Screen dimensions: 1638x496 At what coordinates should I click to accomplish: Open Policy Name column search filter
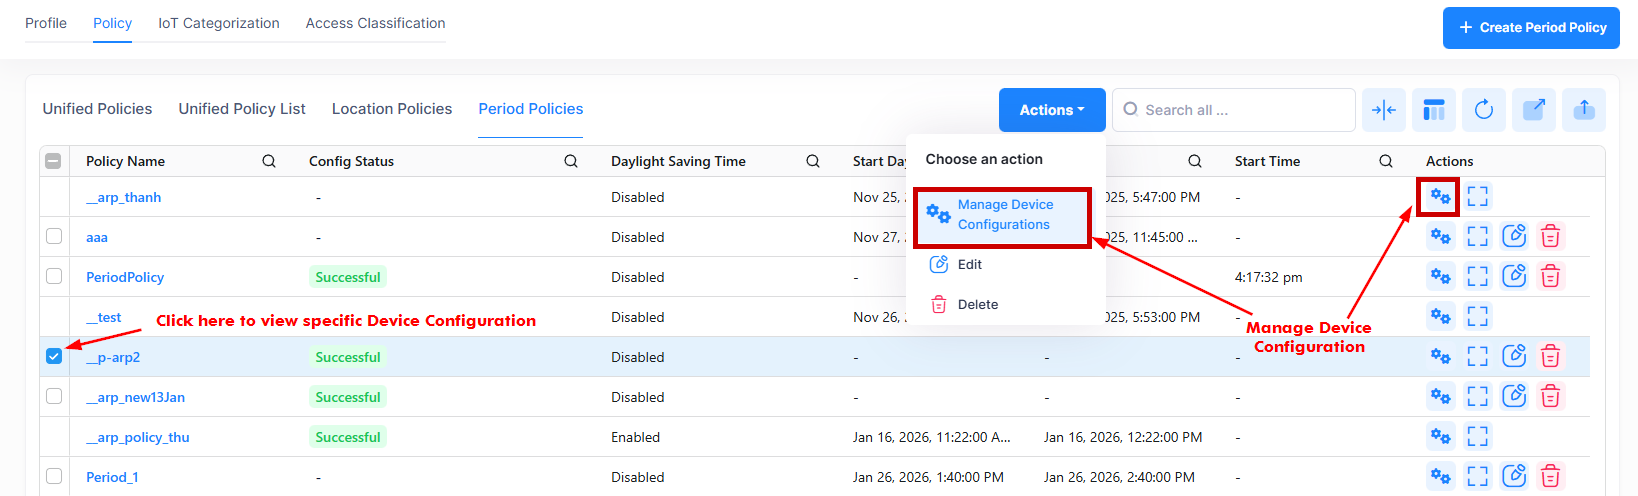coord(269,161)
